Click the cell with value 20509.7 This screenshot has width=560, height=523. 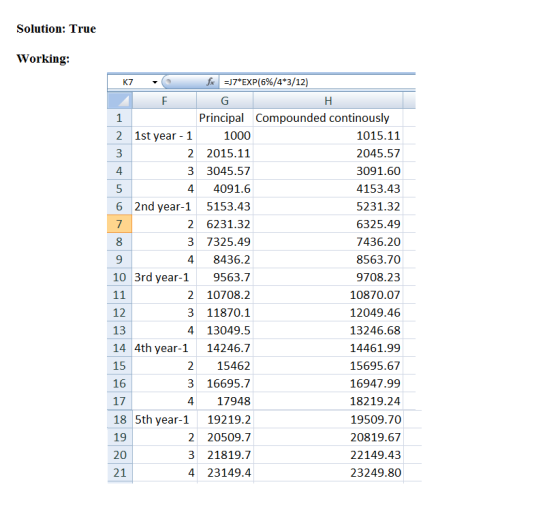[x=225, y=437]
